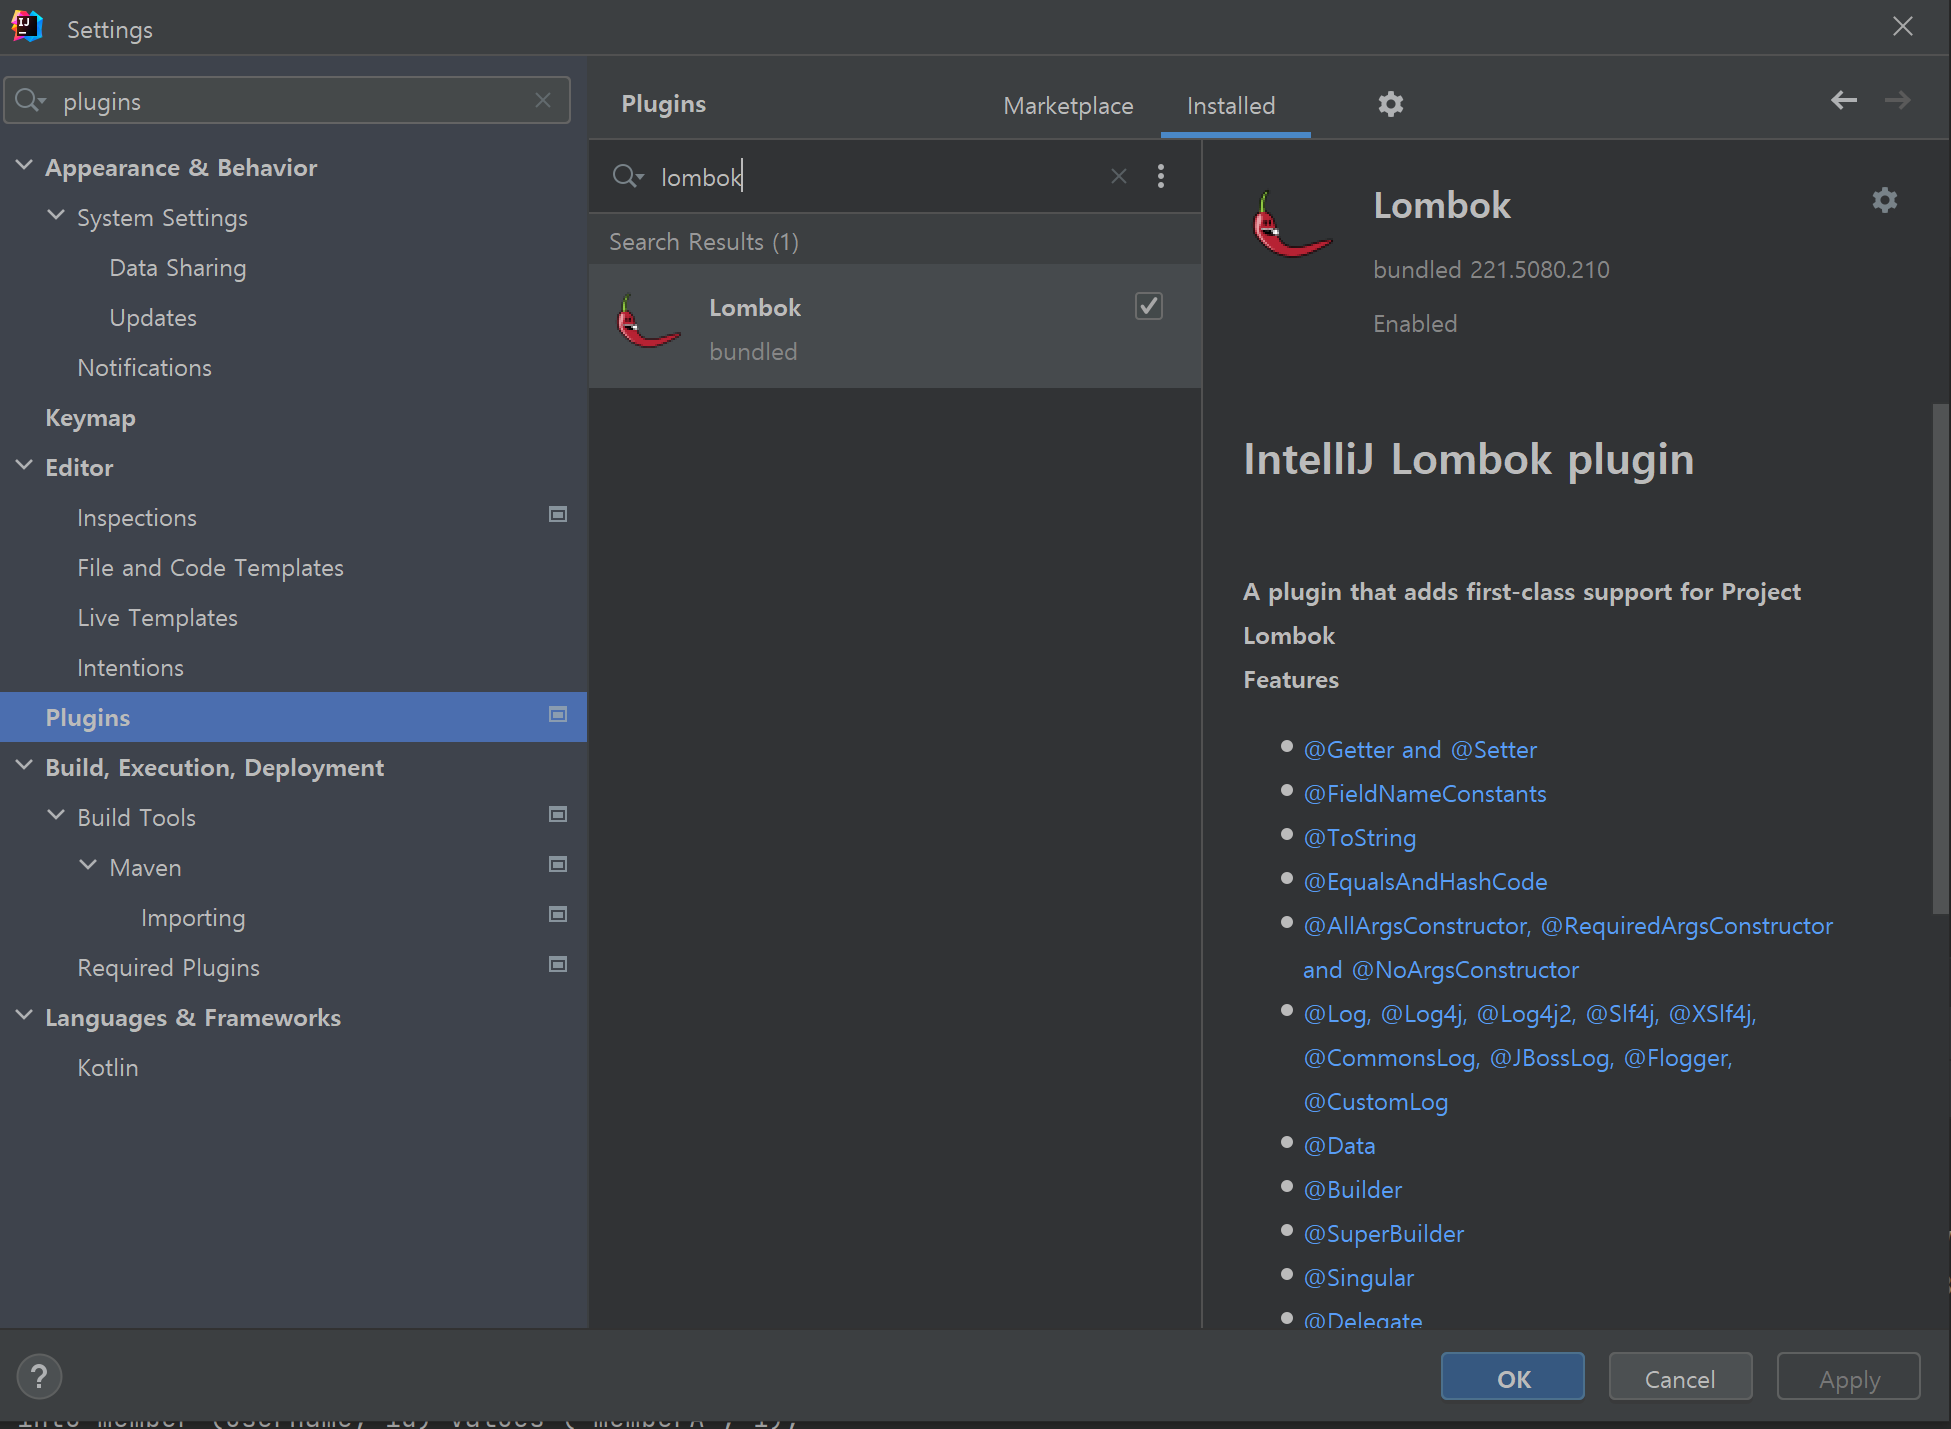1951x1429 pixels.
Task: Open the @CustomLog link
Action: (x=1375, y=1102)
